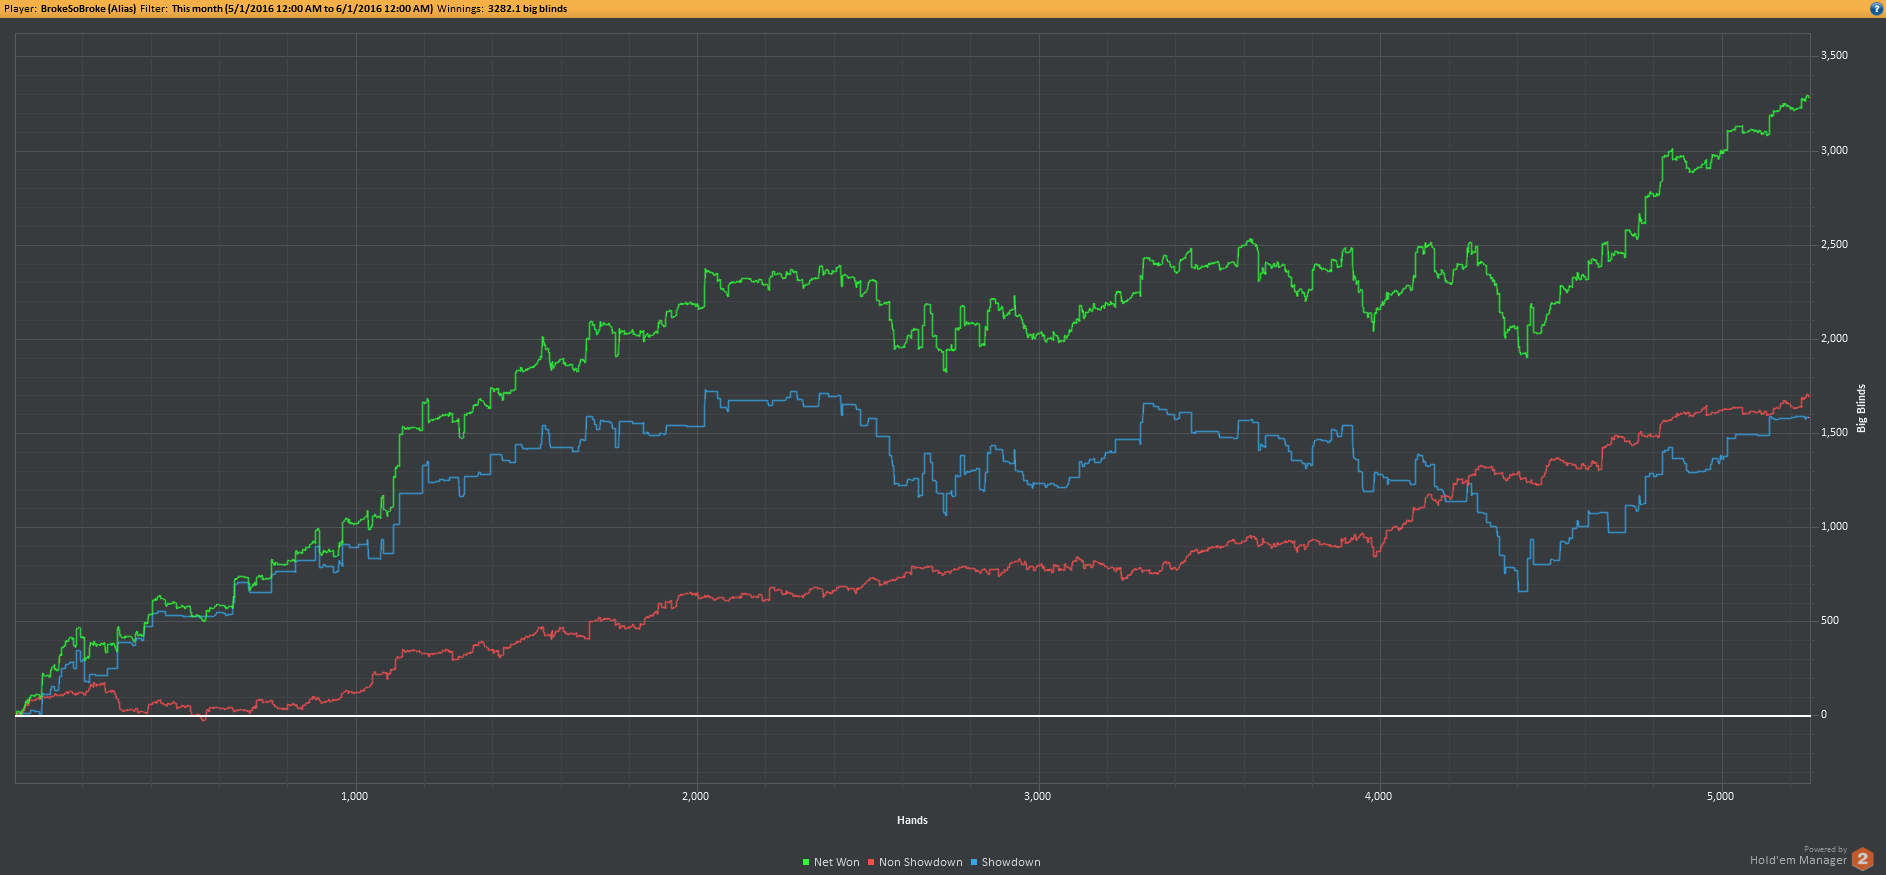Click the 3,500 y-axis label

1834,56
